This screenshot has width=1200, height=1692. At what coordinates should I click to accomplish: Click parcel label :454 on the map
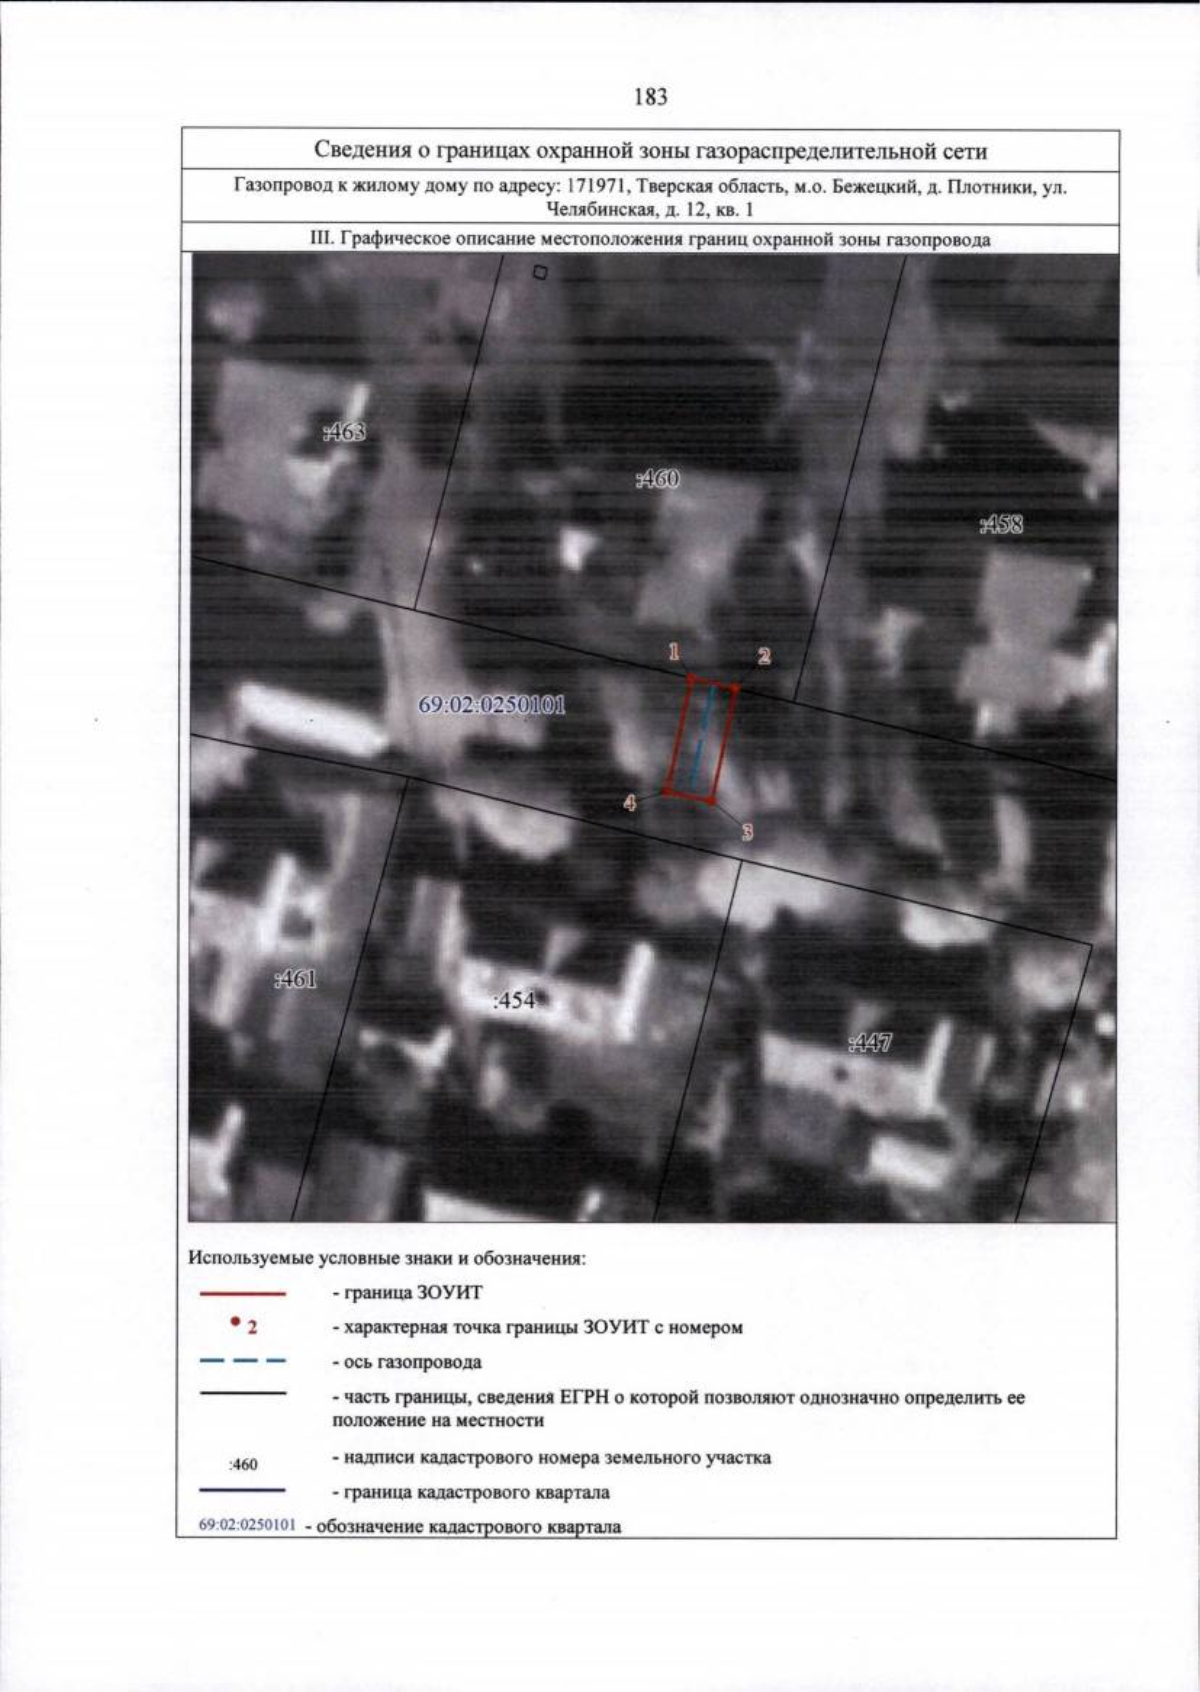(516, 1000)
